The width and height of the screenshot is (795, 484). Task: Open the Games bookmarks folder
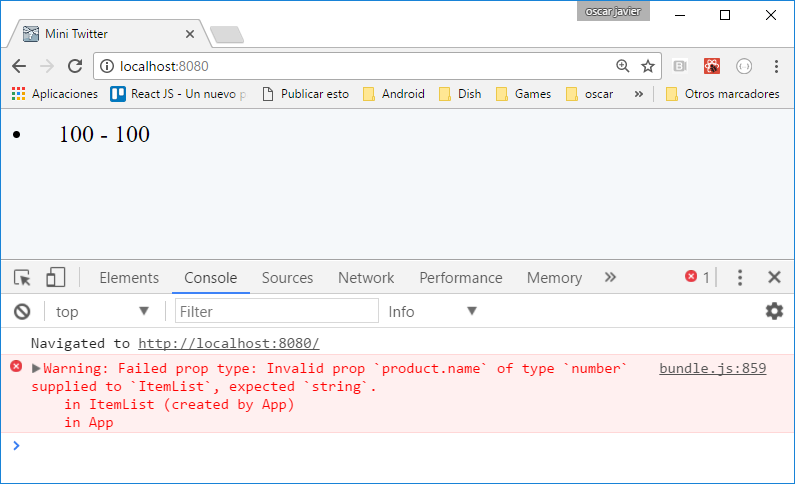tap(523, 94)
